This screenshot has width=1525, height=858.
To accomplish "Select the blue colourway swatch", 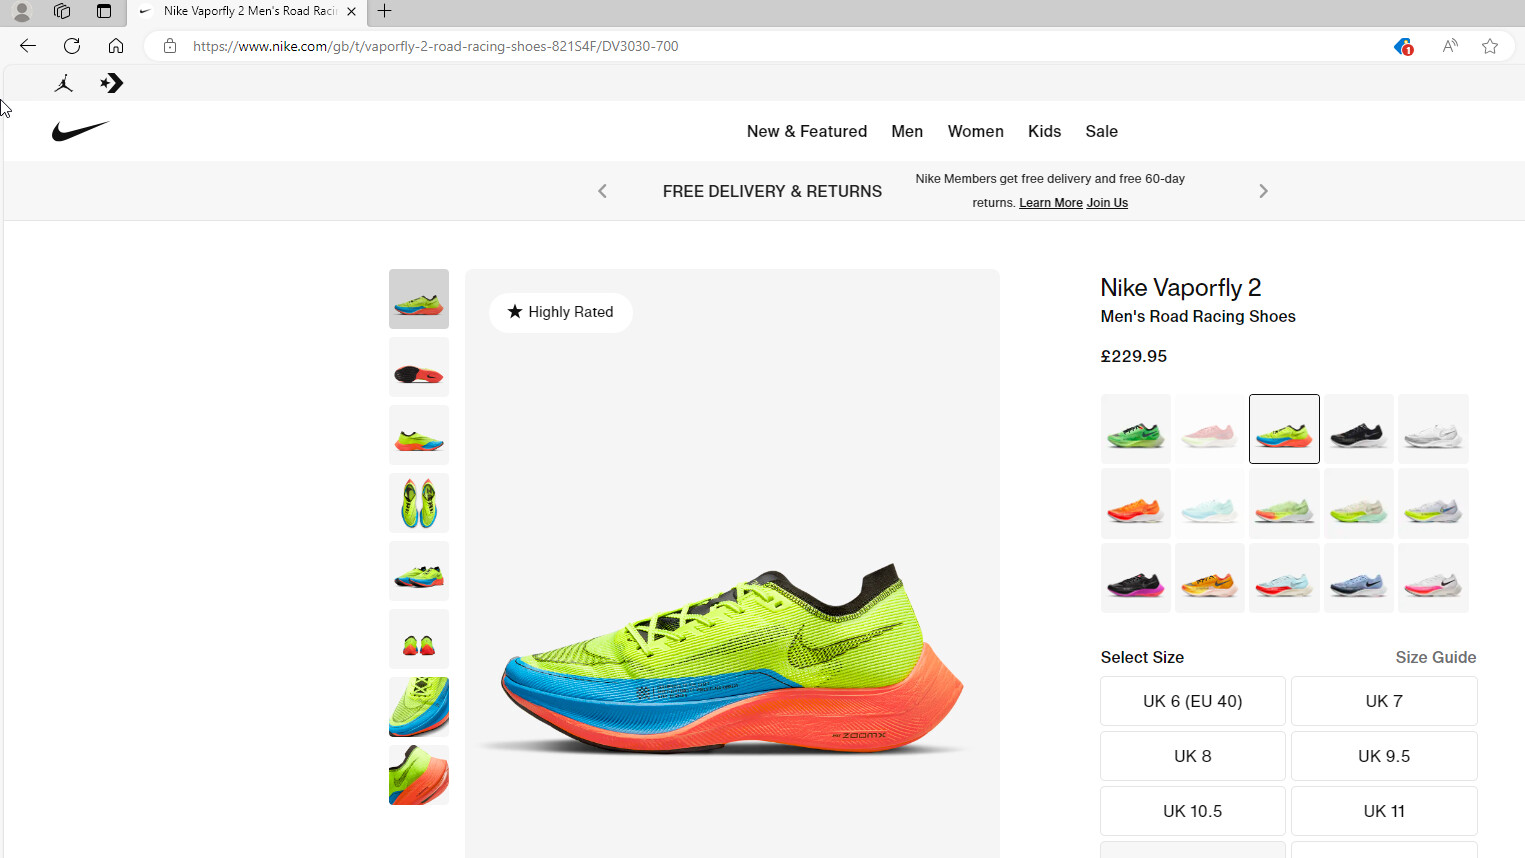I will coord(1358,578).
